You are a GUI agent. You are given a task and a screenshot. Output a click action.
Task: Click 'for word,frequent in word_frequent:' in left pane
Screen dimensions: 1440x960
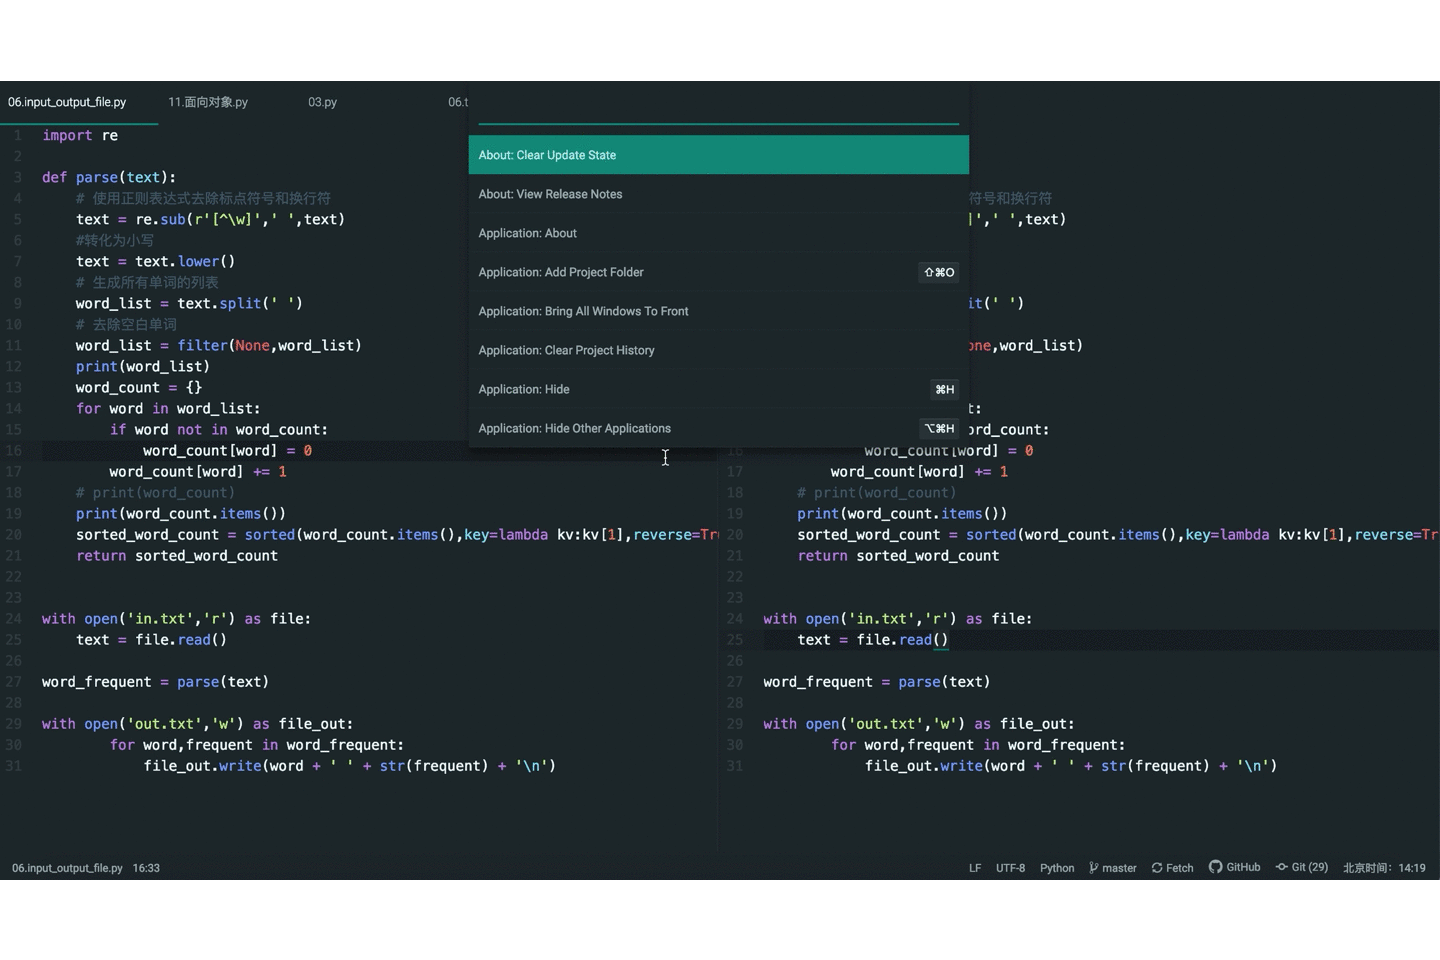[x=257, y=744]
